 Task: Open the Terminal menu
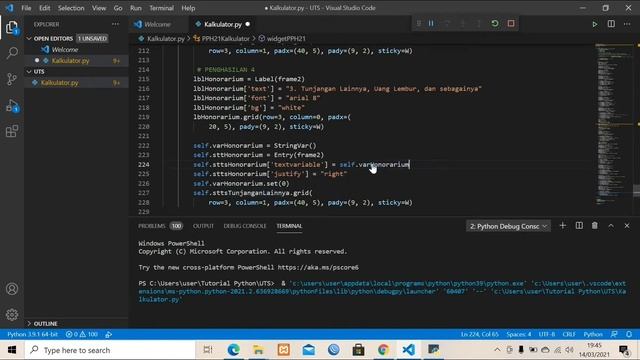pyautogui.click(x=161, y=8)
